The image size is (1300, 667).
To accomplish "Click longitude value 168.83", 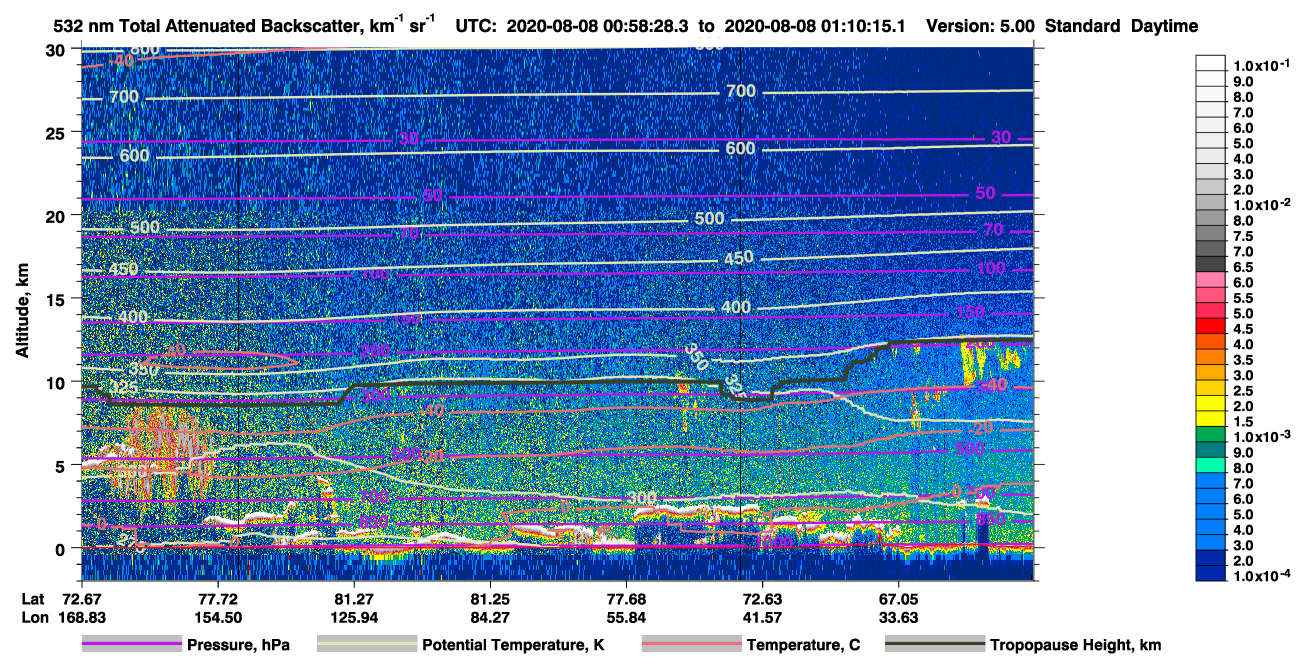I will pos(80,617).
